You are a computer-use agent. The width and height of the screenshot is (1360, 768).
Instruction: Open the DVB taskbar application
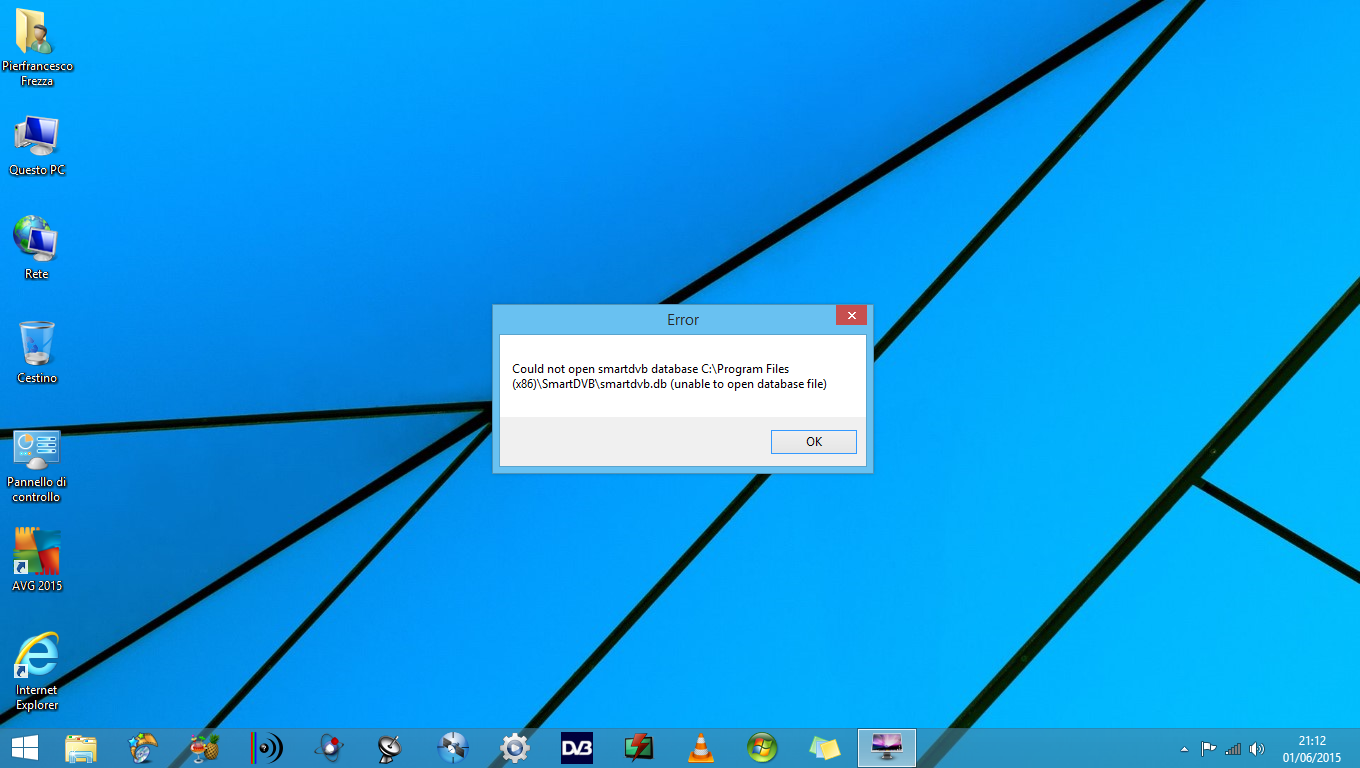(x=577, y=748)
